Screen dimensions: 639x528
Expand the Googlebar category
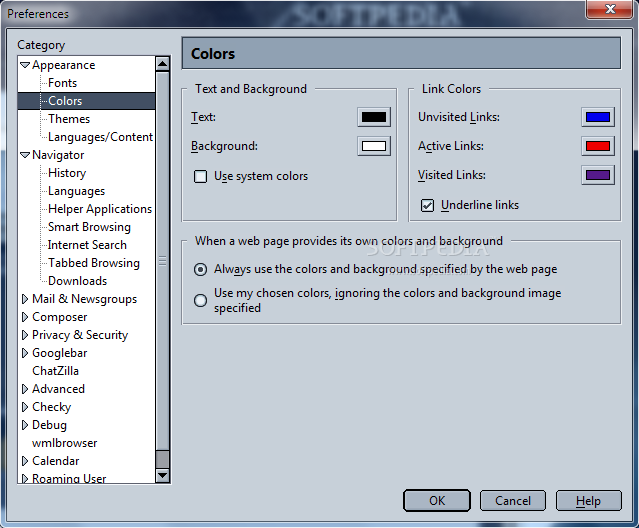pos(25,353)
